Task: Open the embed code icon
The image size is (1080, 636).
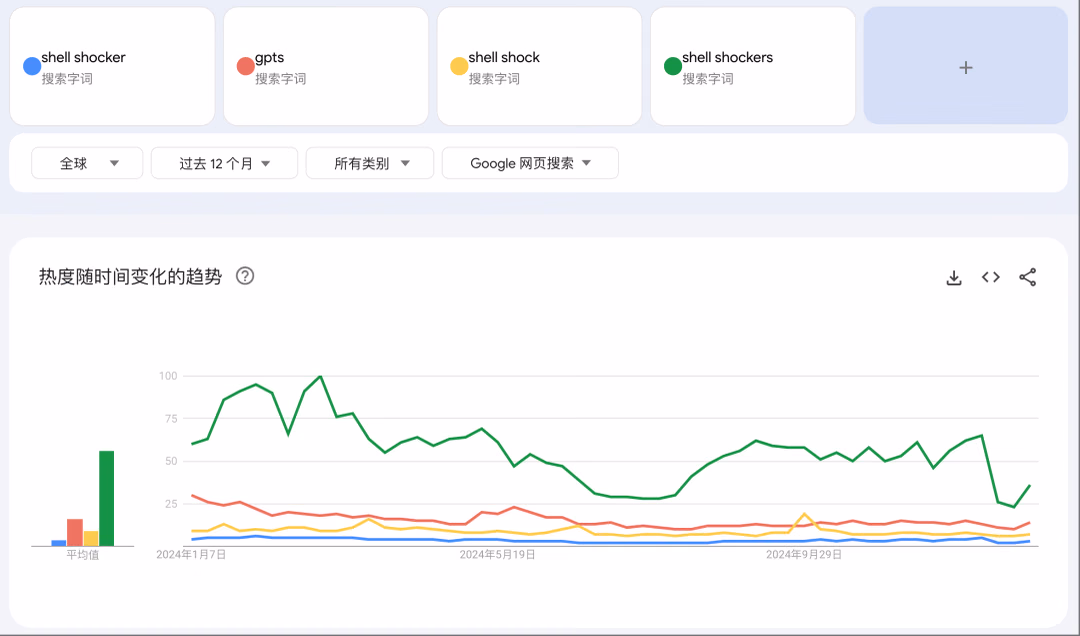Action: pos(990,277)
